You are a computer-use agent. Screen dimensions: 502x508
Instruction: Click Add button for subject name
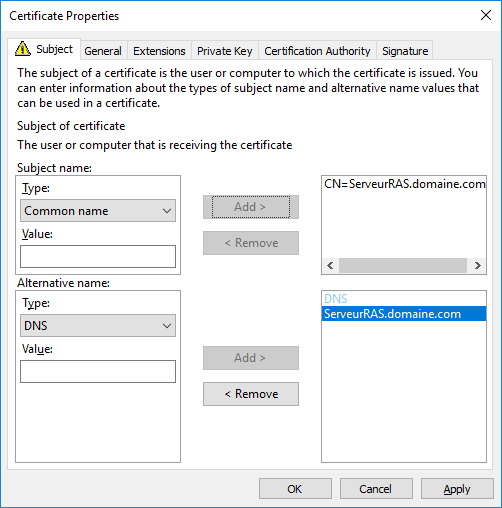251,207
